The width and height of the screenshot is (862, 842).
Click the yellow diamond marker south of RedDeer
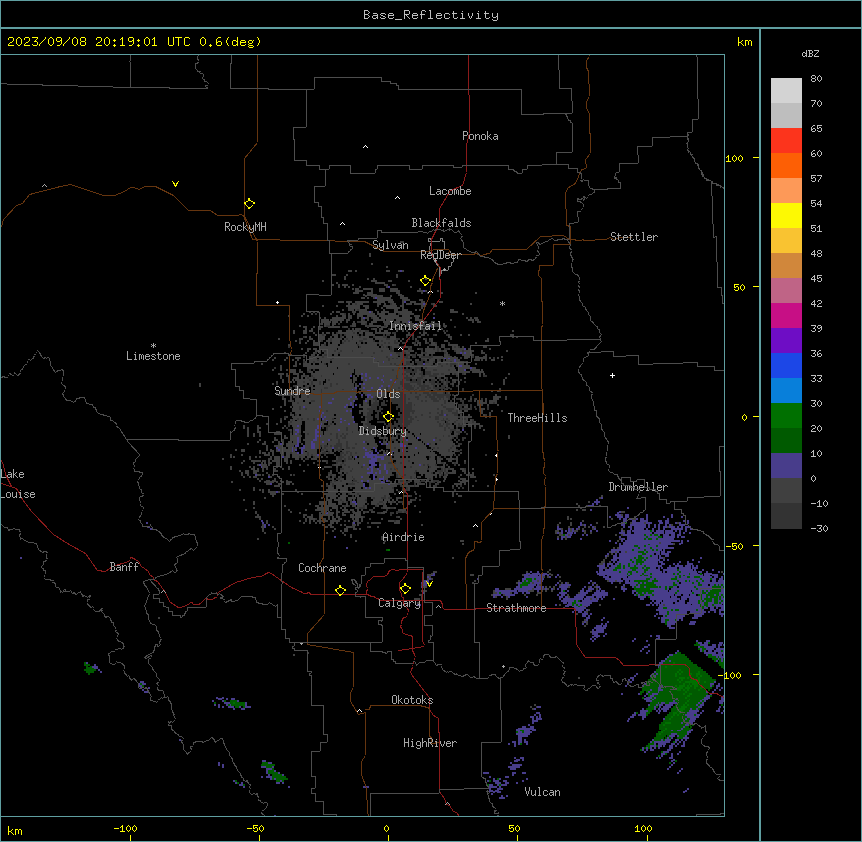click(x=425, y=281)
